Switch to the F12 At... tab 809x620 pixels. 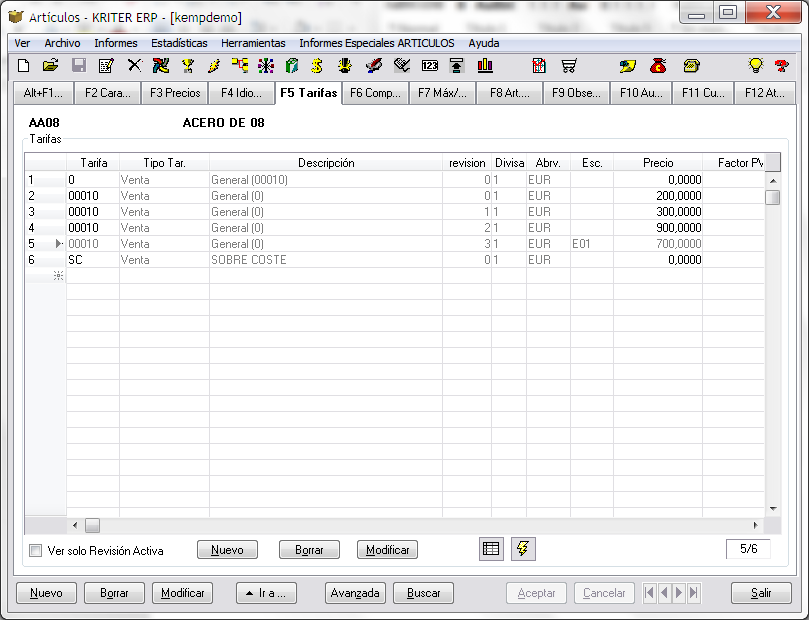tap(765, 93)
